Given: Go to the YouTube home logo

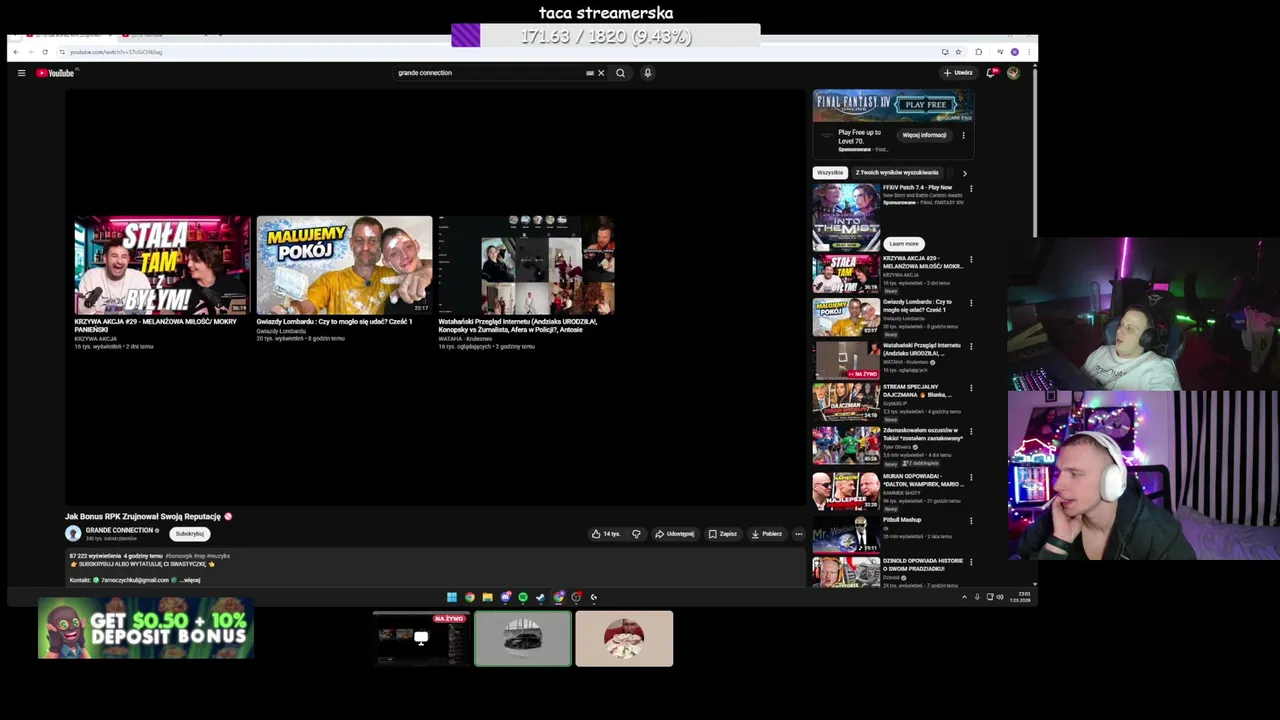Looking at the screenshot, I should click(x=55, y=73).
